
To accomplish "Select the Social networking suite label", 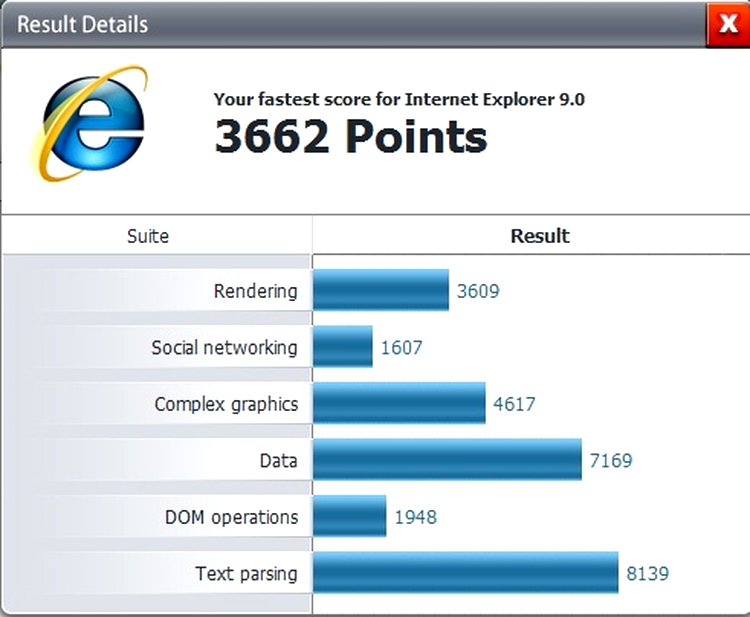I will pyautogui.click(x=224, y=348).
